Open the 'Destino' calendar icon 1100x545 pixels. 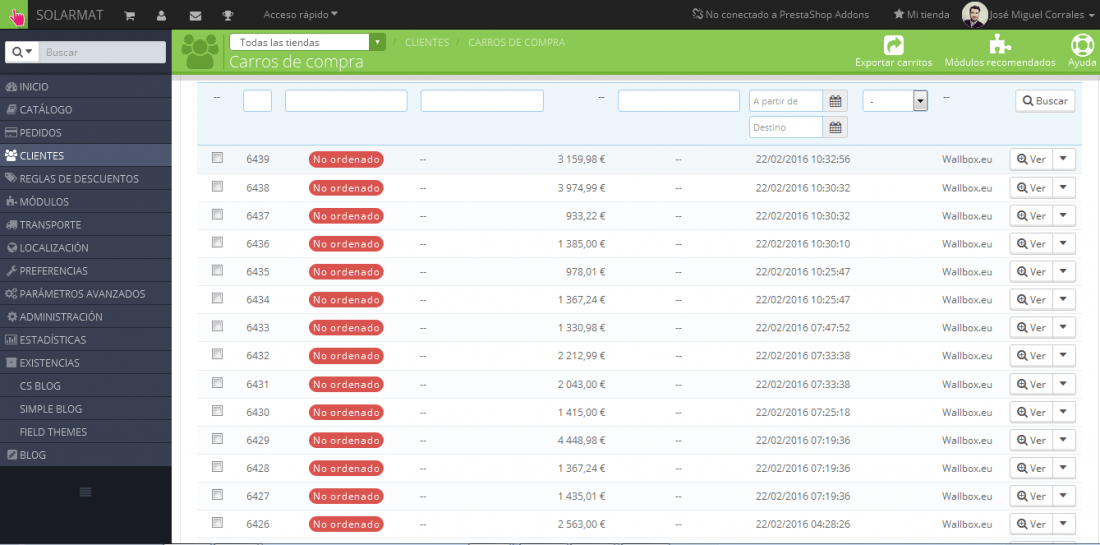(x=835, y=128)
